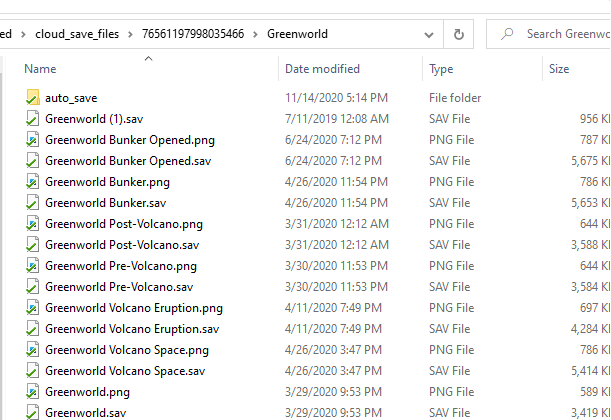
Task: Select file name Greenworld Pre-Volcano.png
Action: coord(121,266)
